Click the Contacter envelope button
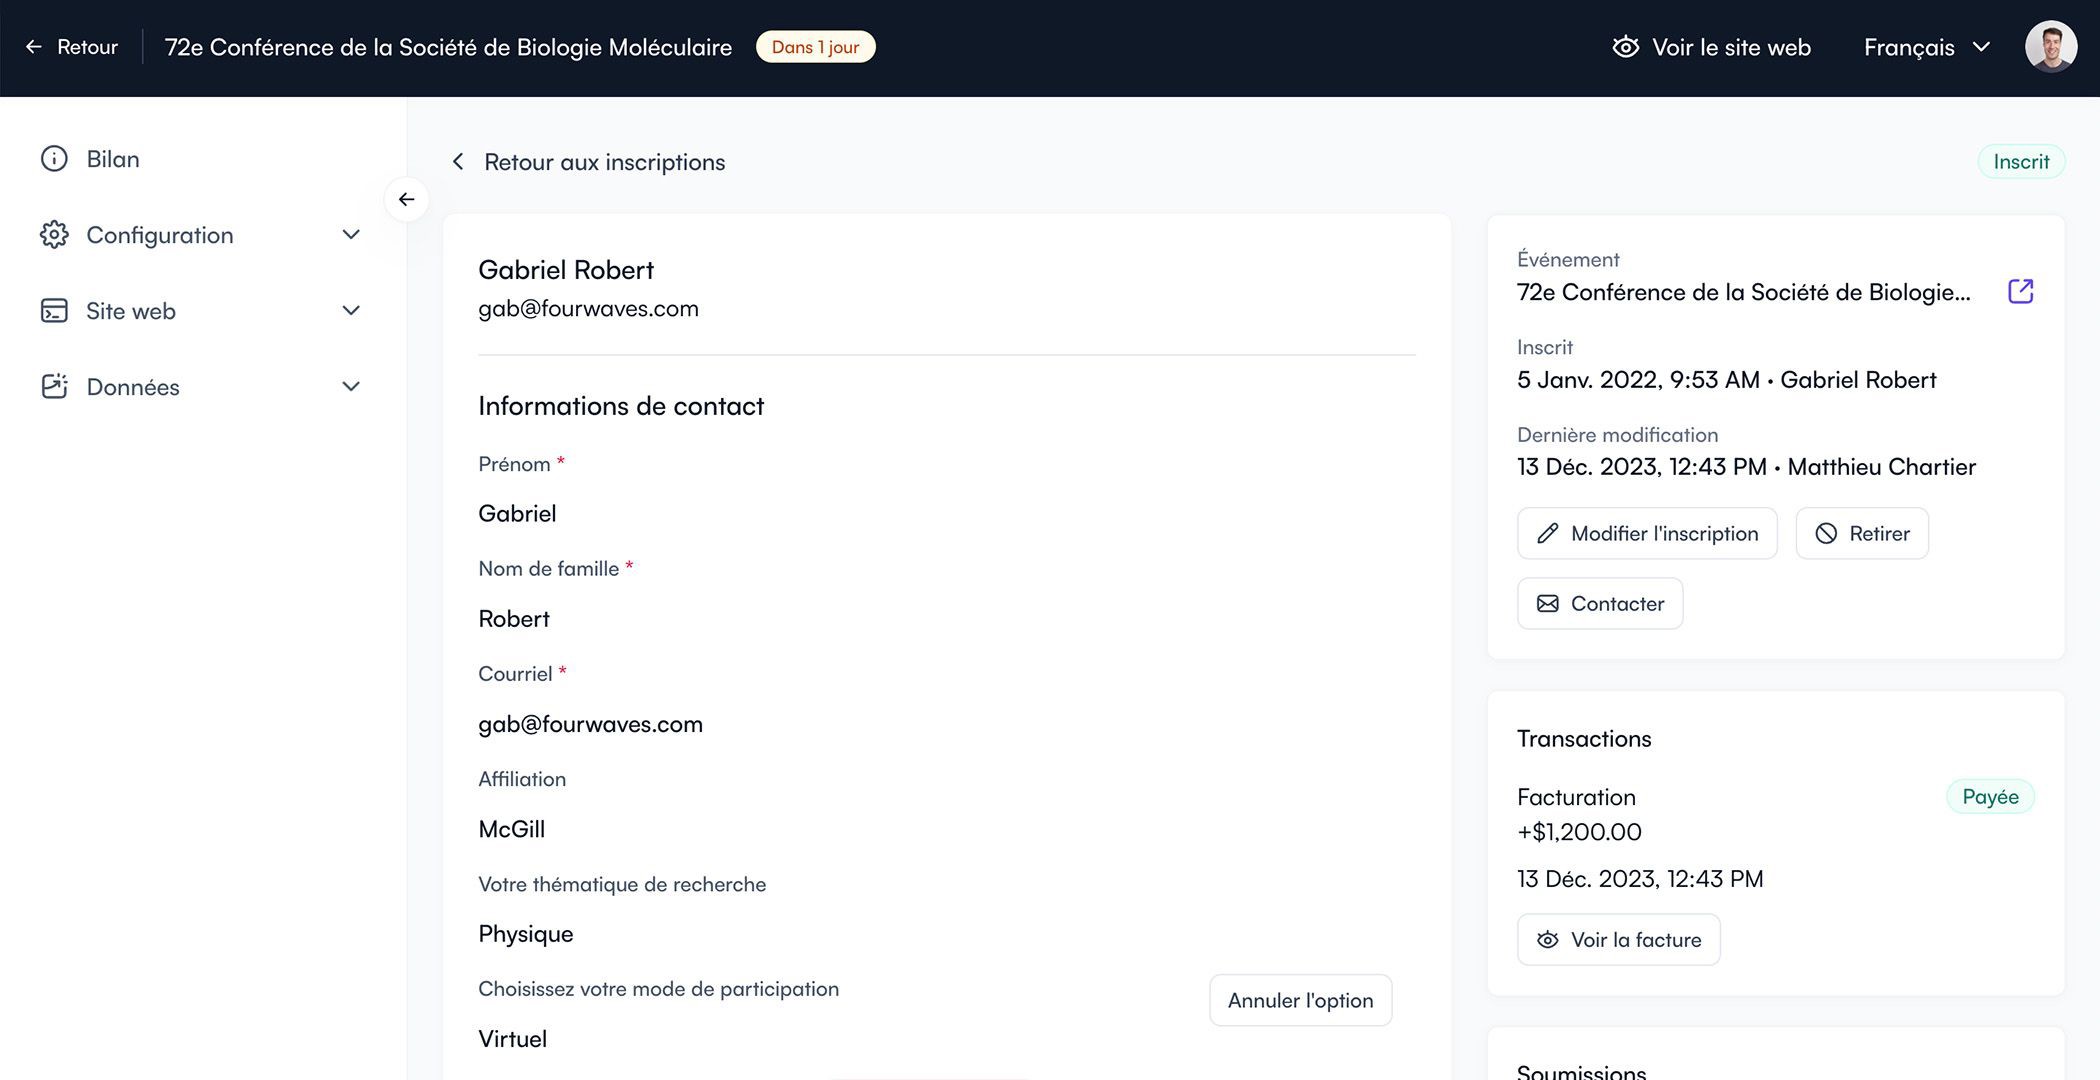The height and width of the screenshot is (1080, 2100). pyautogui.click(x=1600, y=603)
